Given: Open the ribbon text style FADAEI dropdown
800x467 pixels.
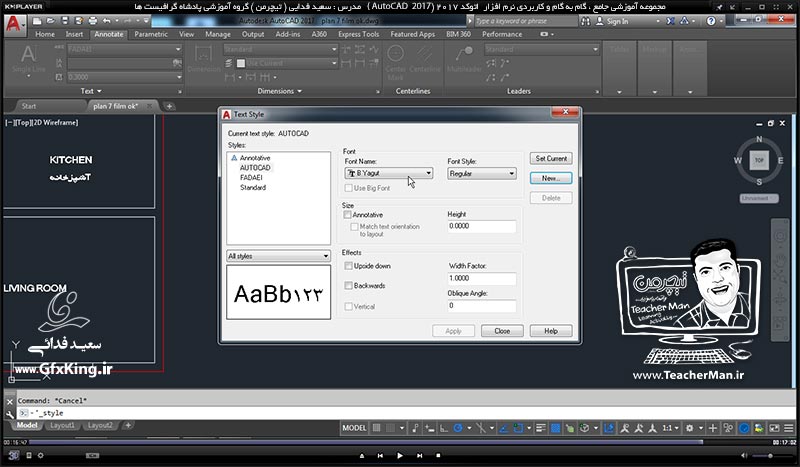Looking at the screenshot, I should [124, 49].
